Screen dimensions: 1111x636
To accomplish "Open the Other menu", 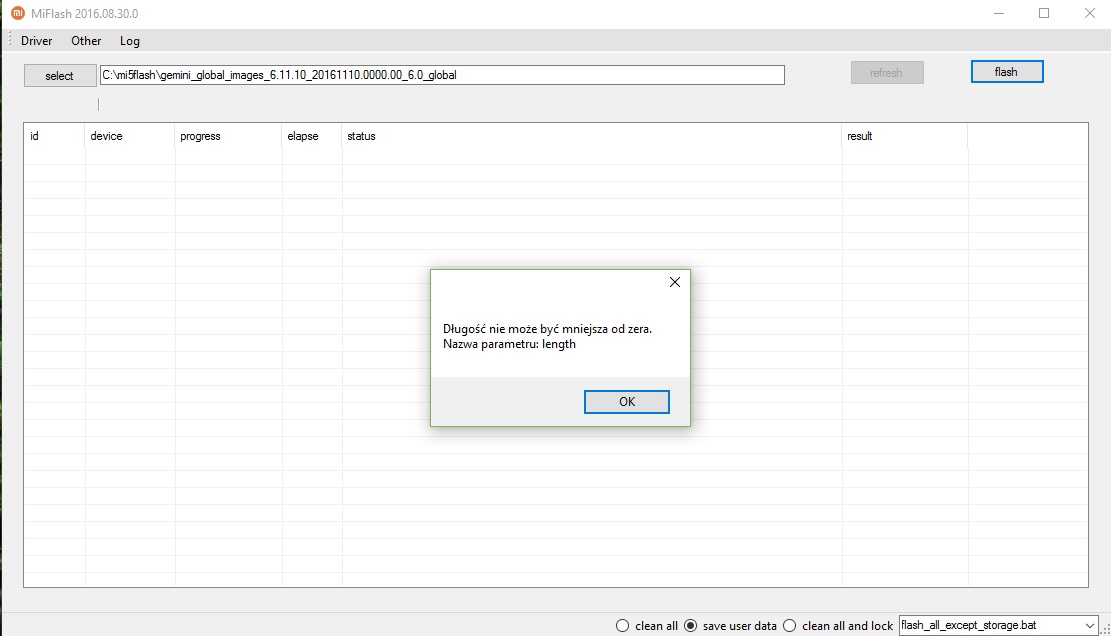I will (x=86, y=41).
